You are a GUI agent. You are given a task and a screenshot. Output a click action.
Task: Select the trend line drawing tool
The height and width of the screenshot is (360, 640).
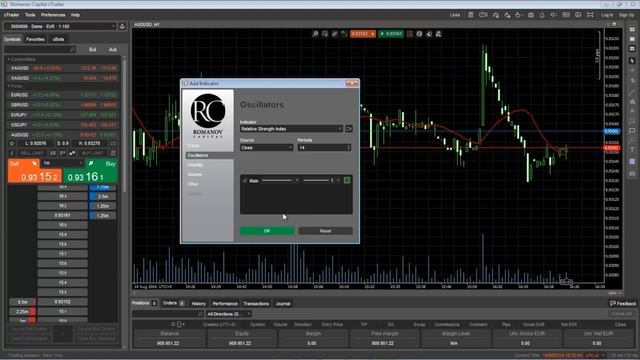pos(632,91)
